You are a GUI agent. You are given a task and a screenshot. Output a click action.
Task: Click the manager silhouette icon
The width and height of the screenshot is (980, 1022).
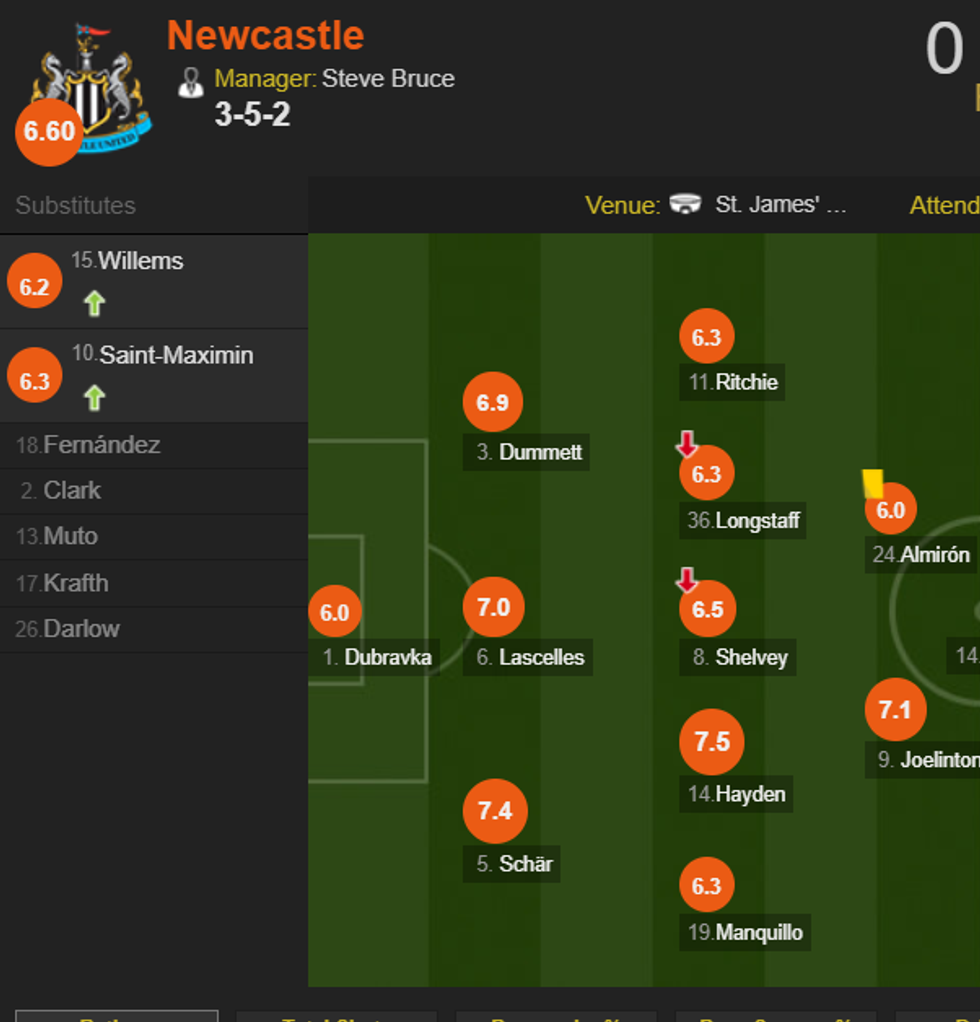190,82
